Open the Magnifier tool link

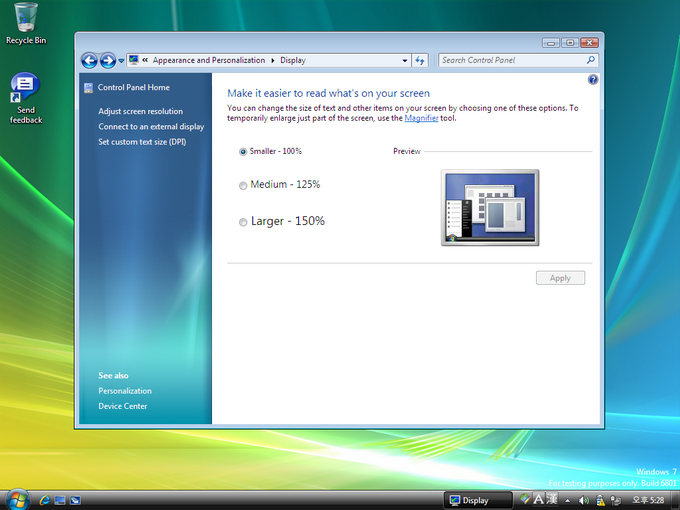pos(421,118)
